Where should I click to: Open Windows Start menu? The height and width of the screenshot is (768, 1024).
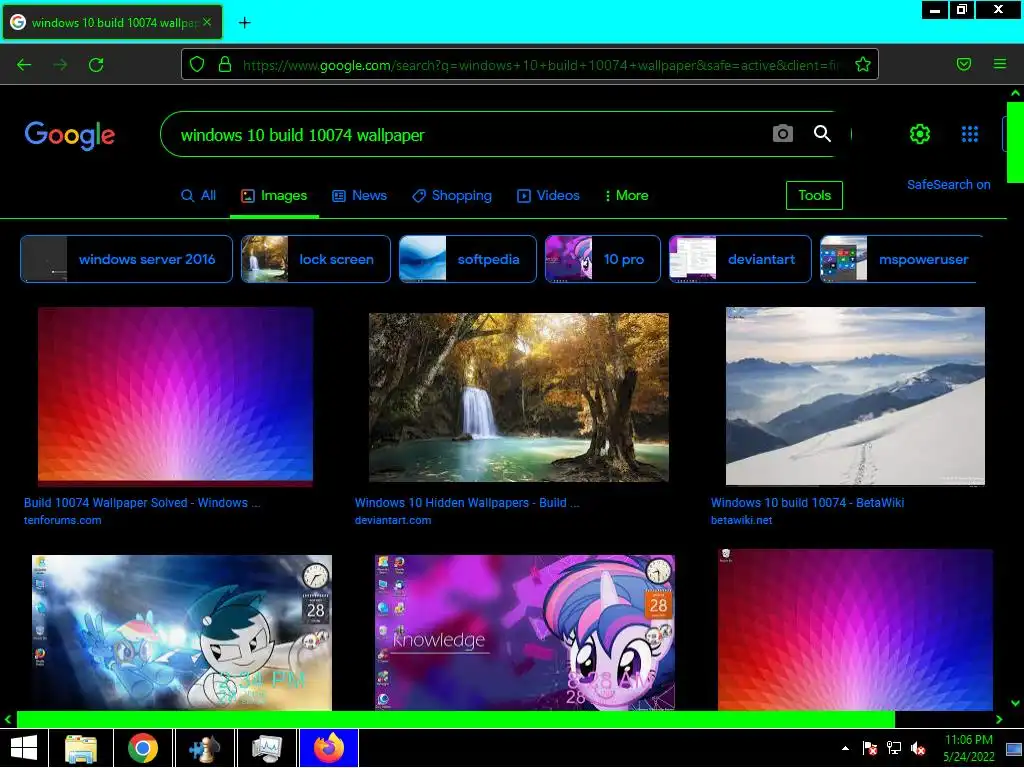click(x=24, y=748)
